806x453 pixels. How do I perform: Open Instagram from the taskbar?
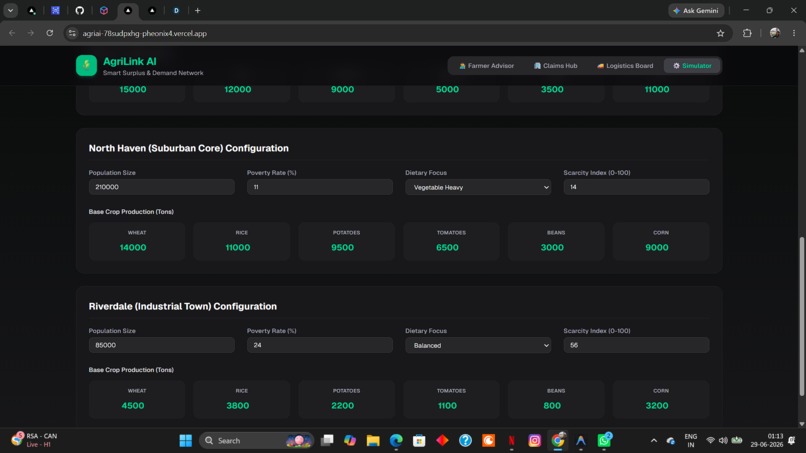tap(535, 441)
